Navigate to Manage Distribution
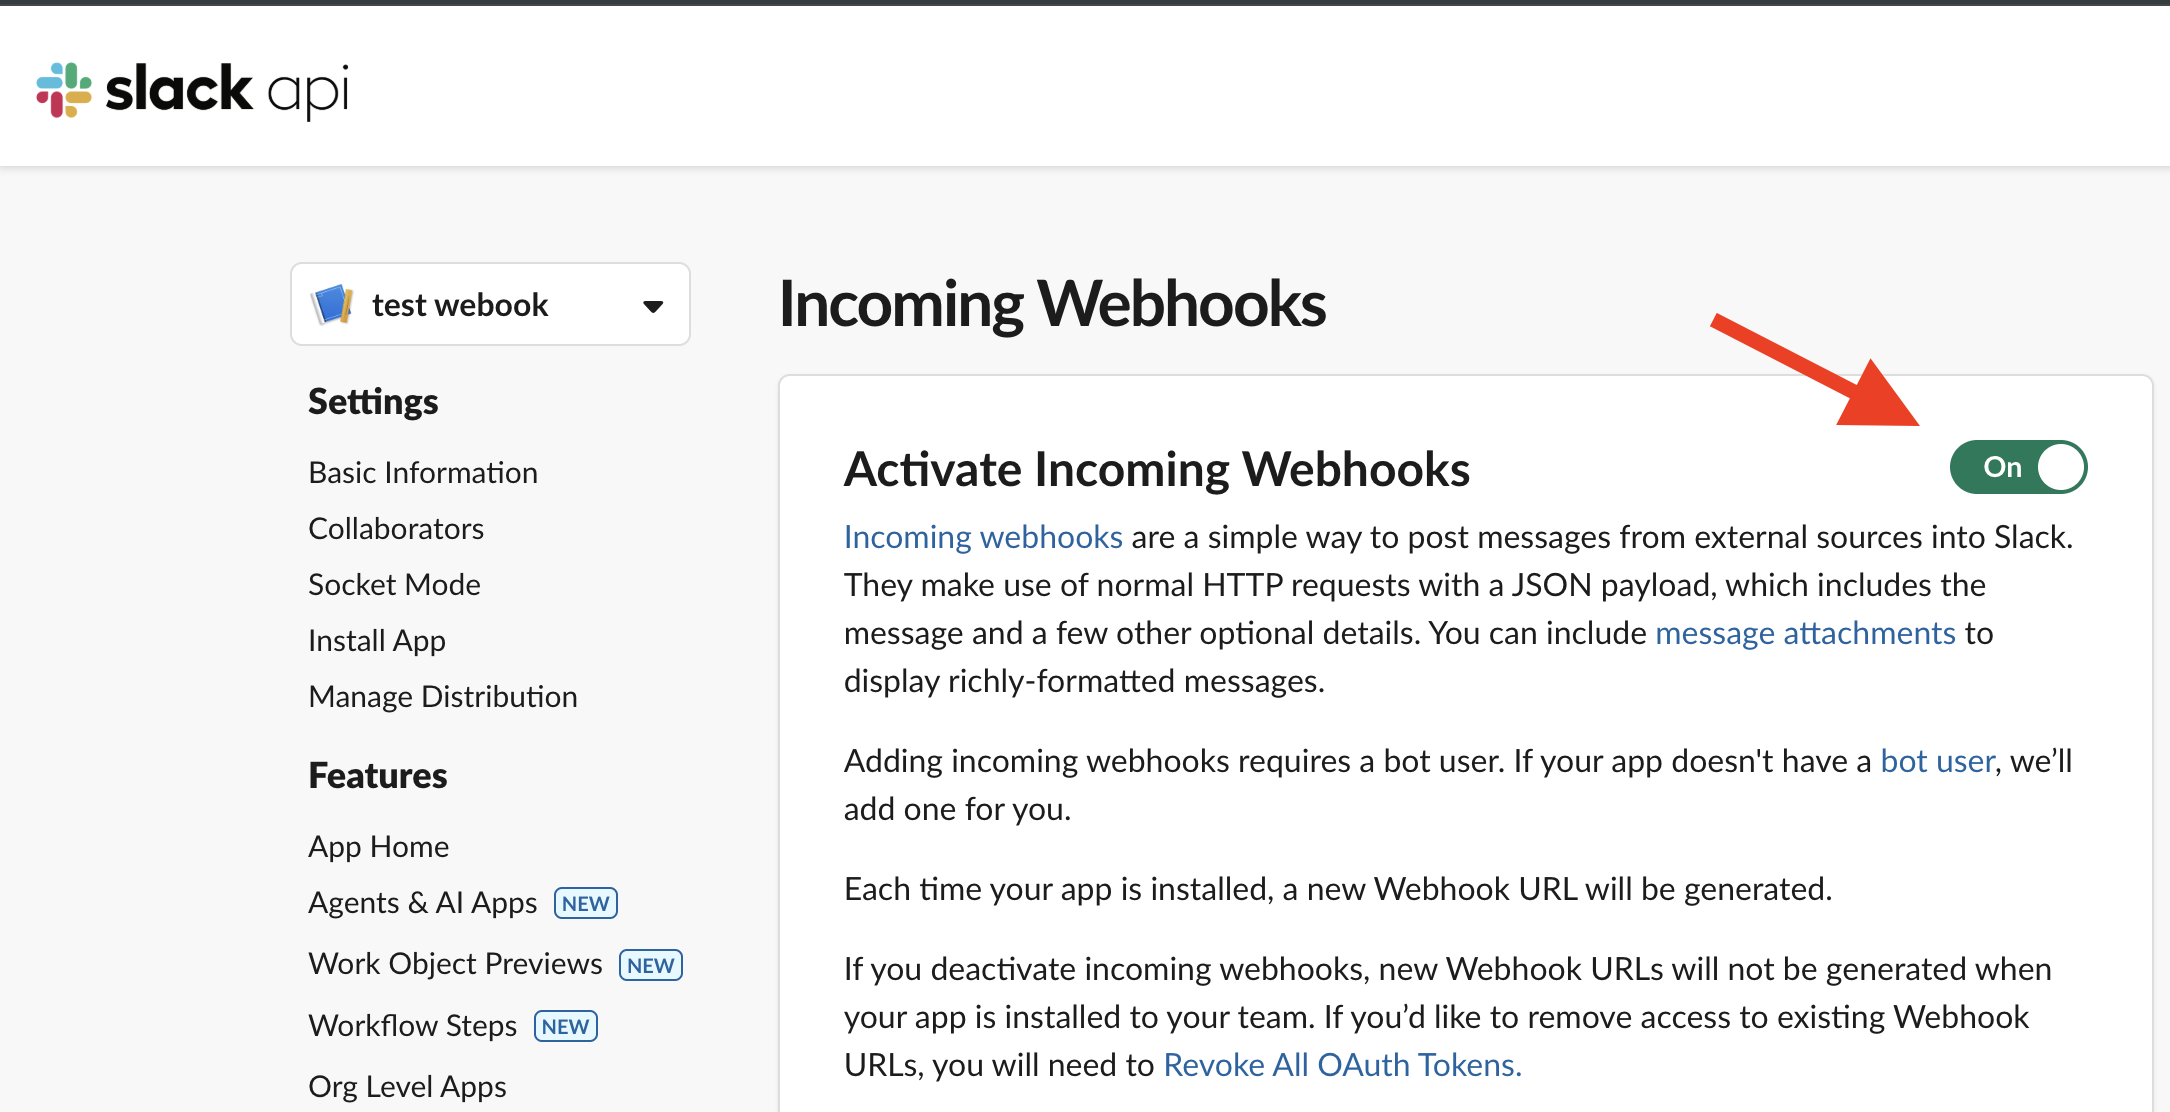Image resolution: width=2170 pixels, height=1112 pixels. coord(442,696)
